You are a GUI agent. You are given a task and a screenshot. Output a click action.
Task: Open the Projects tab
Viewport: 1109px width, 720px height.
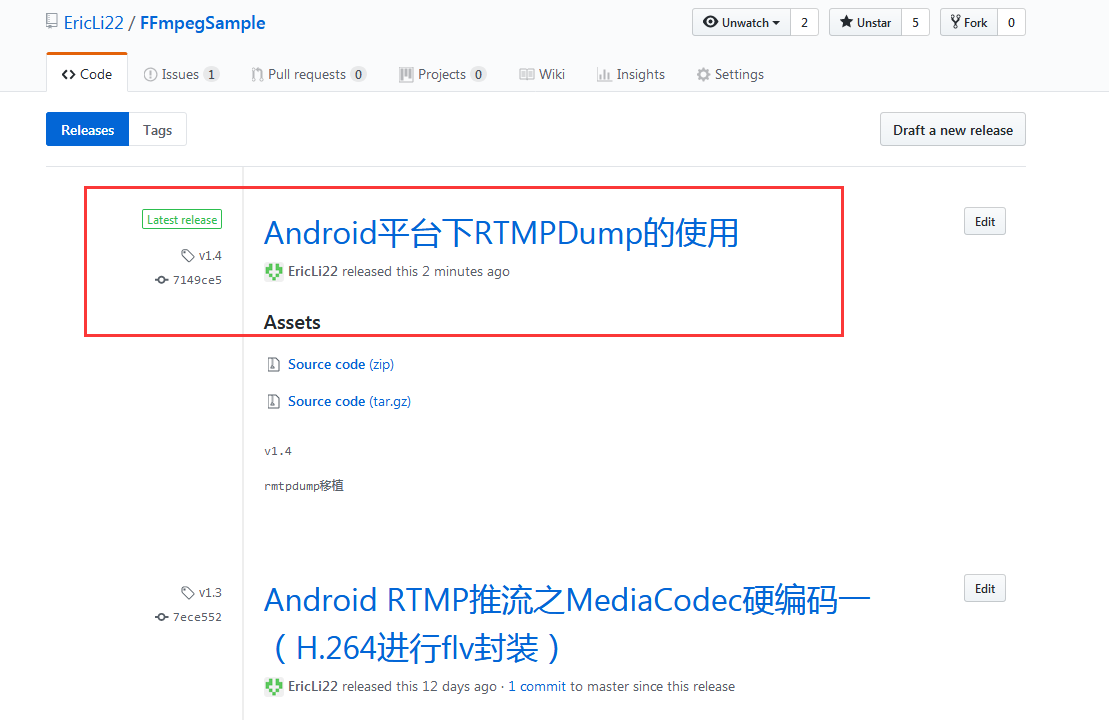(443, 74)
